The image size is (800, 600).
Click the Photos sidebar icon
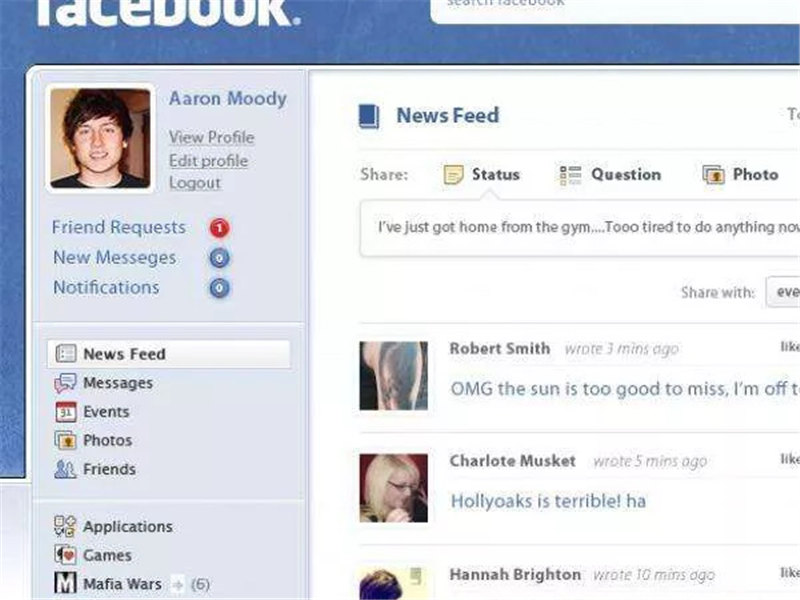point(65,440)
